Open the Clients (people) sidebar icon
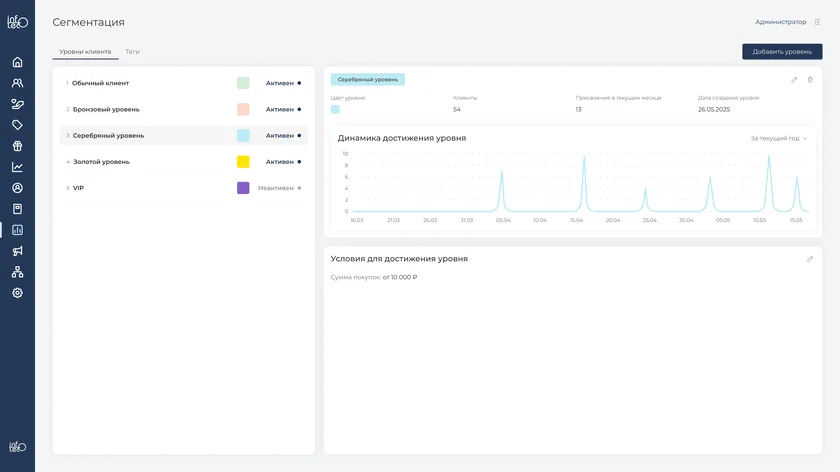 17,83
